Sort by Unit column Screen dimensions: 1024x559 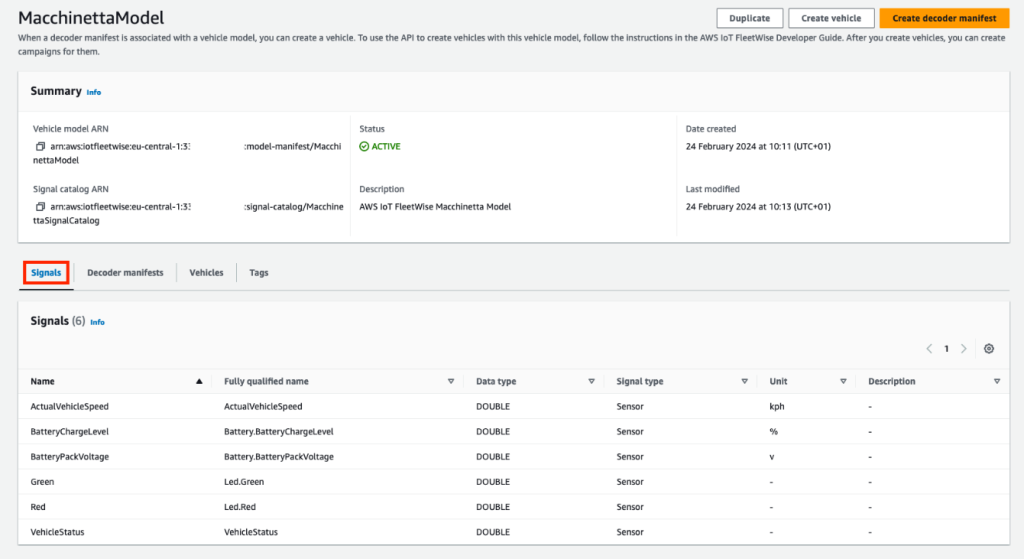pos(844,381)
